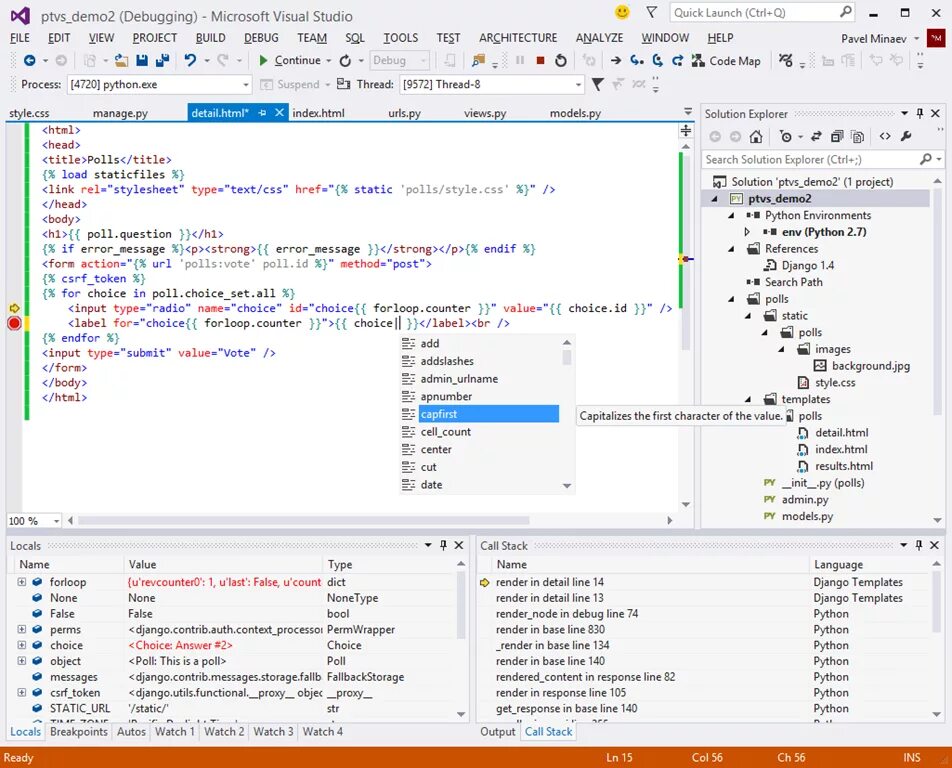
Task: Collapse the templates folder in Solution Explorer
Action: [x=748, y=399]
